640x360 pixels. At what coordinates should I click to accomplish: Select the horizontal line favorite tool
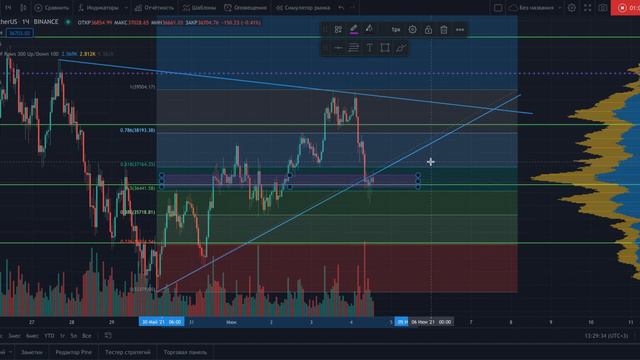(338, 48)
